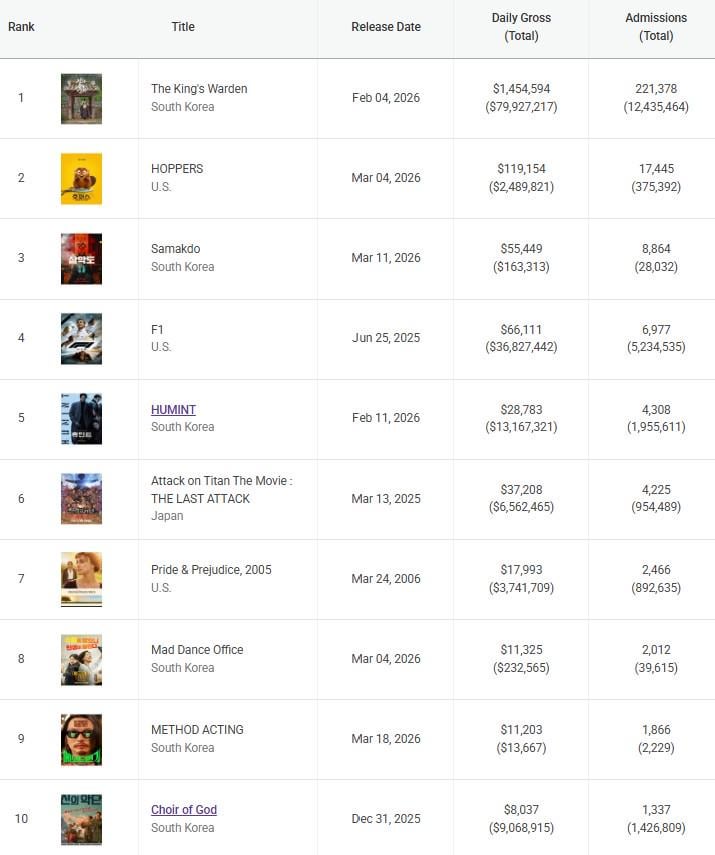Image resolution: width=715 pixels, height=855 pixels.
Task: Open the Choir of God poster
Action: coord(81,819)
